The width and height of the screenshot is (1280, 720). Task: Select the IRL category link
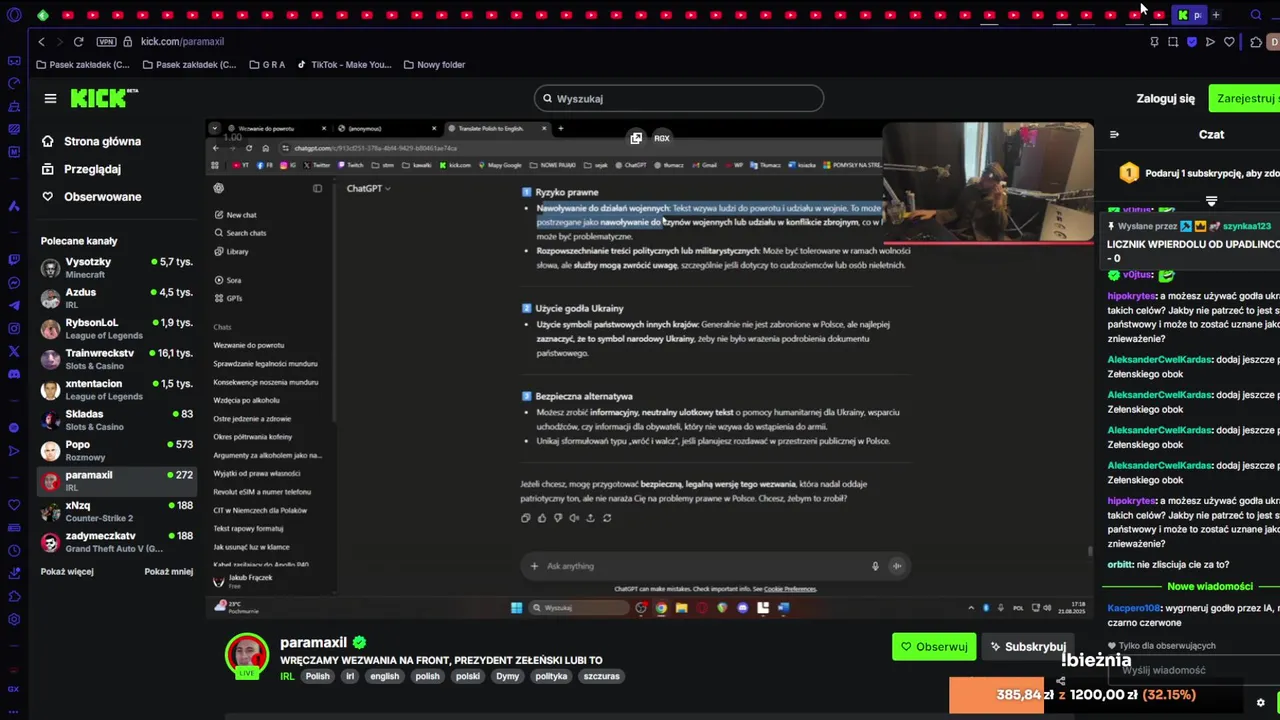287,676
